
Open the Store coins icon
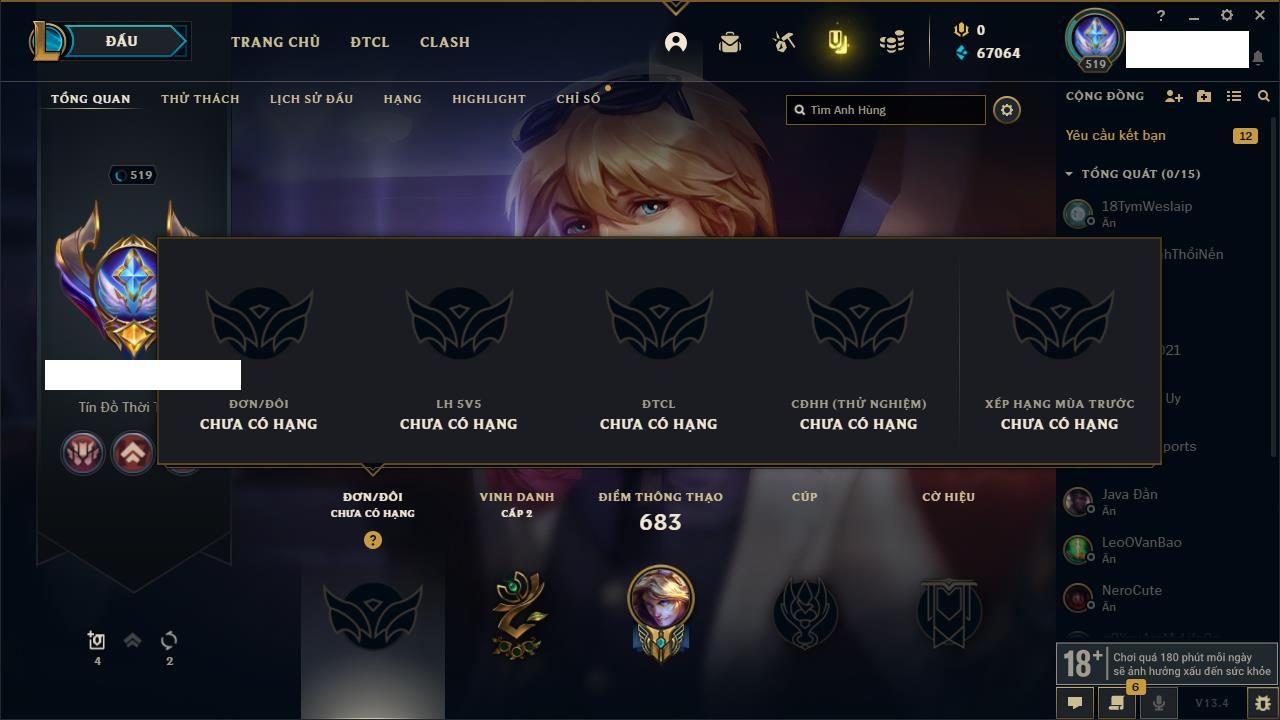pyautogui.click(x=892, y=42)
